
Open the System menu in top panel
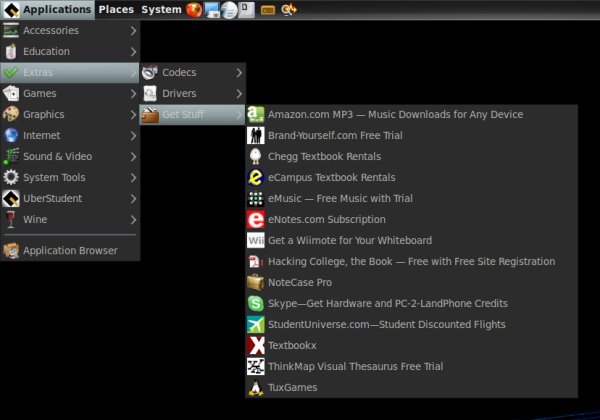click(161, 10)
